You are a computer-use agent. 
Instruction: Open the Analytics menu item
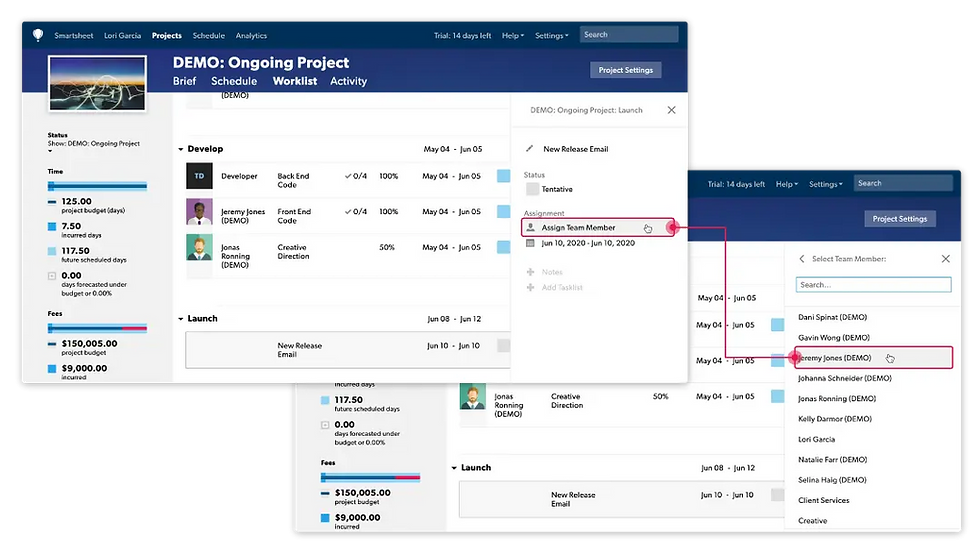251,36
